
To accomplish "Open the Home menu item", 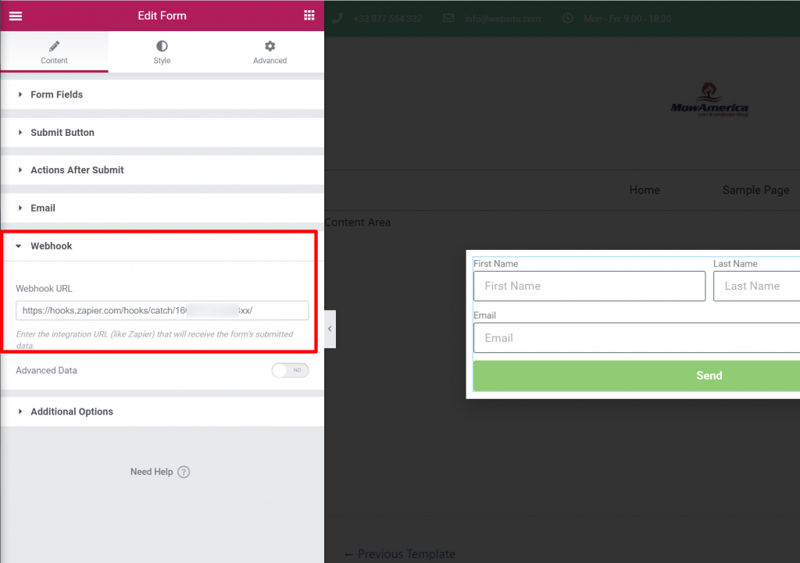I will coord(644,190).
